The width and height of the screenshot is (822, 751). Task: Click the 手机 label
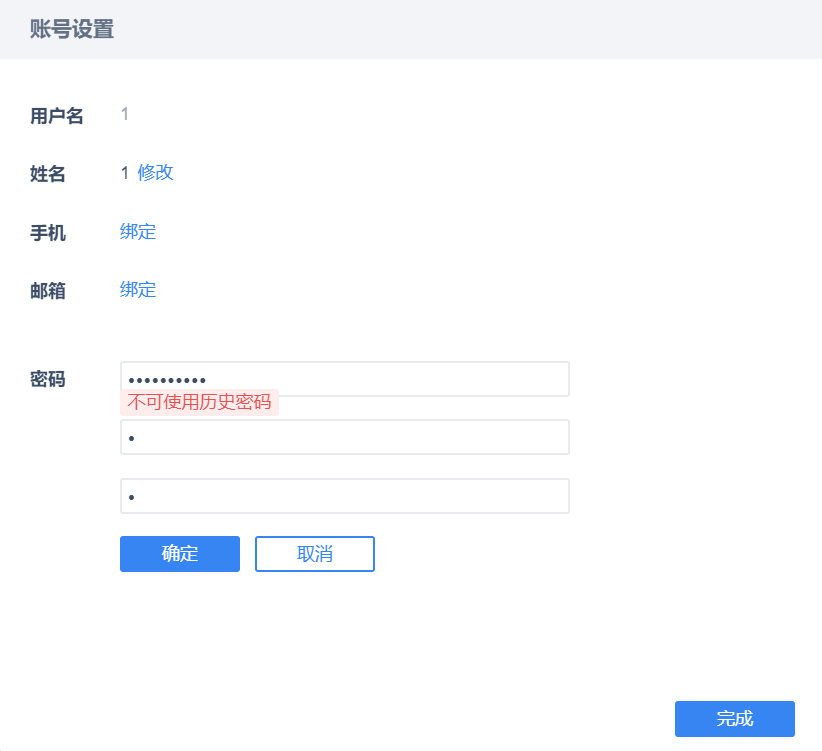click(x=48, y=233)
